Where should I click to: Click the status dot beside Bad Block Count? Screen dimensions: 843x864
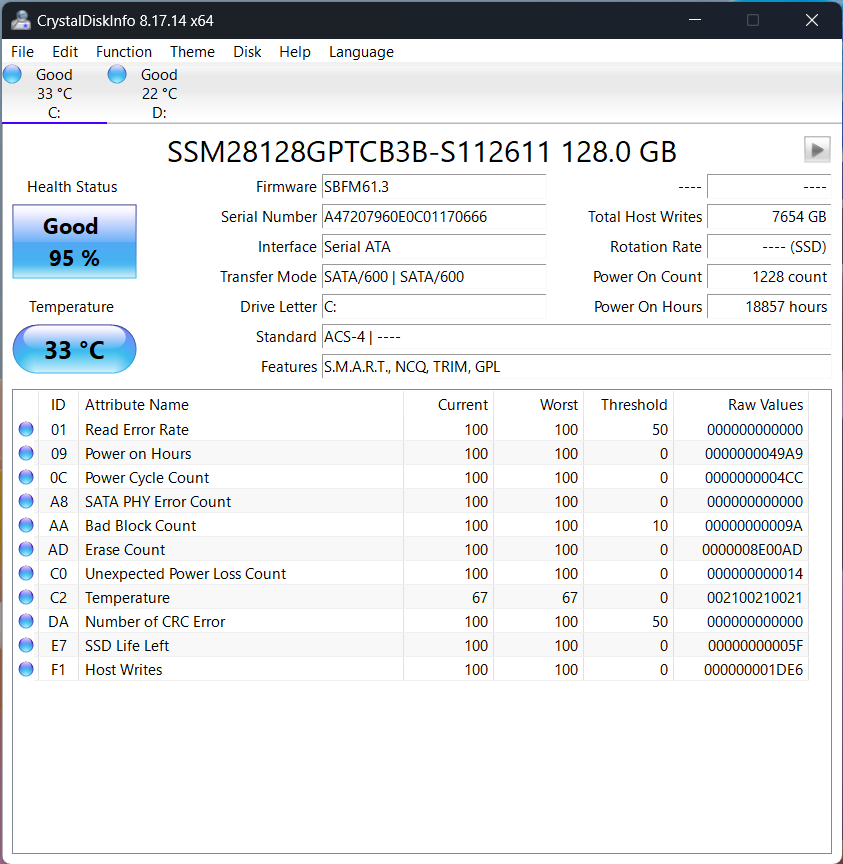coord(25,525)
